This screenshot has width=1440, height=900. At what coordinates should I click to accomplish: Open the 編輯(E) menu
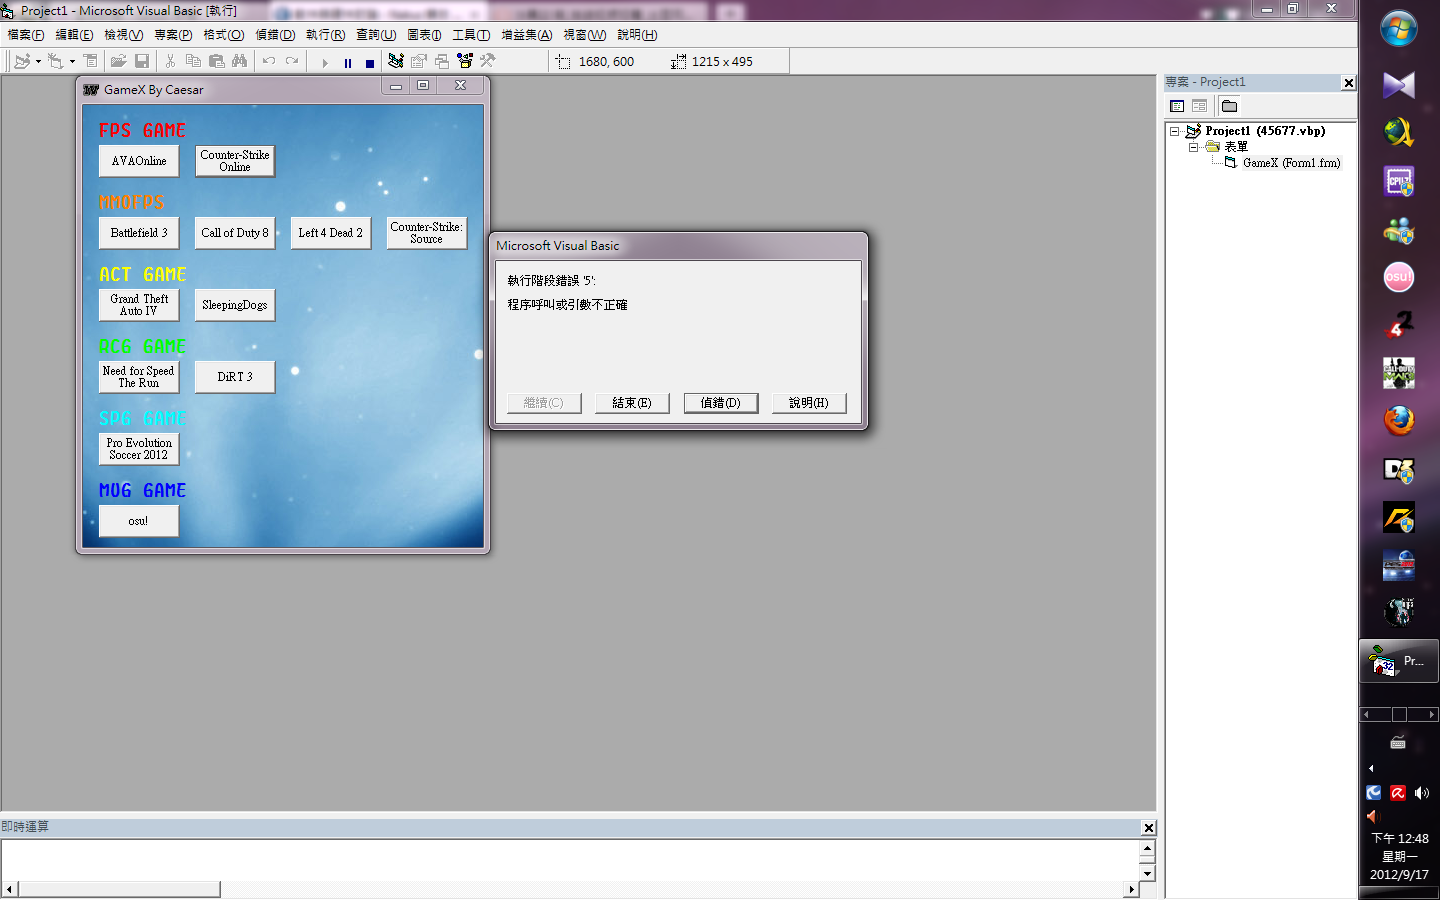coord(74,35)
